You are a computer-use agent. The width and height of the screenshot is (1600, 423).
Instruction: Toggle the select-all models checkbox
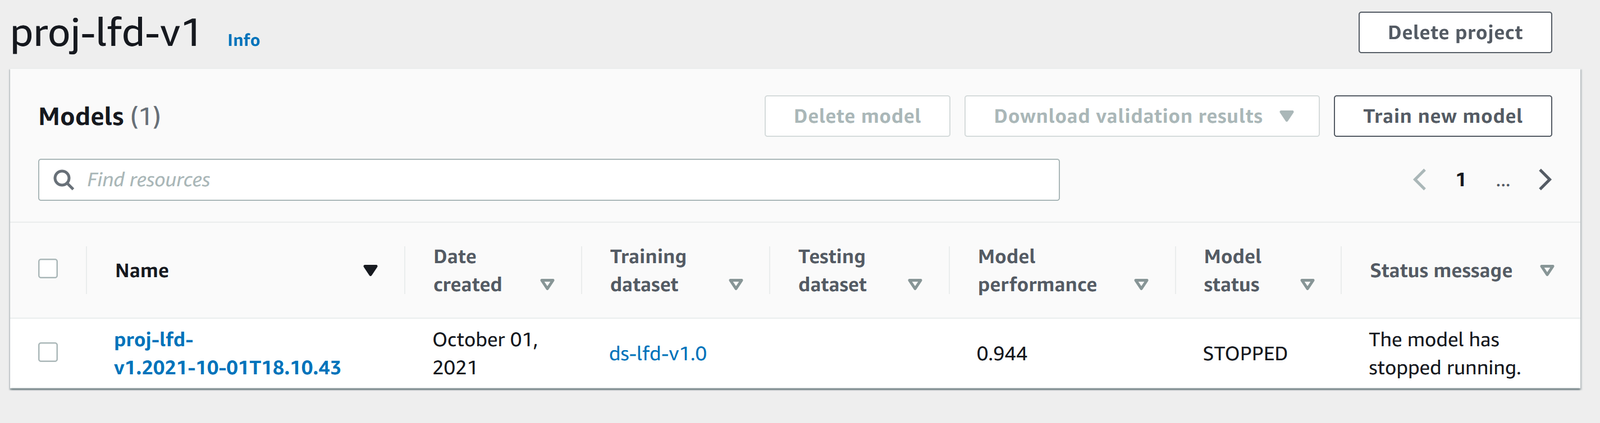tap(48, 269)
